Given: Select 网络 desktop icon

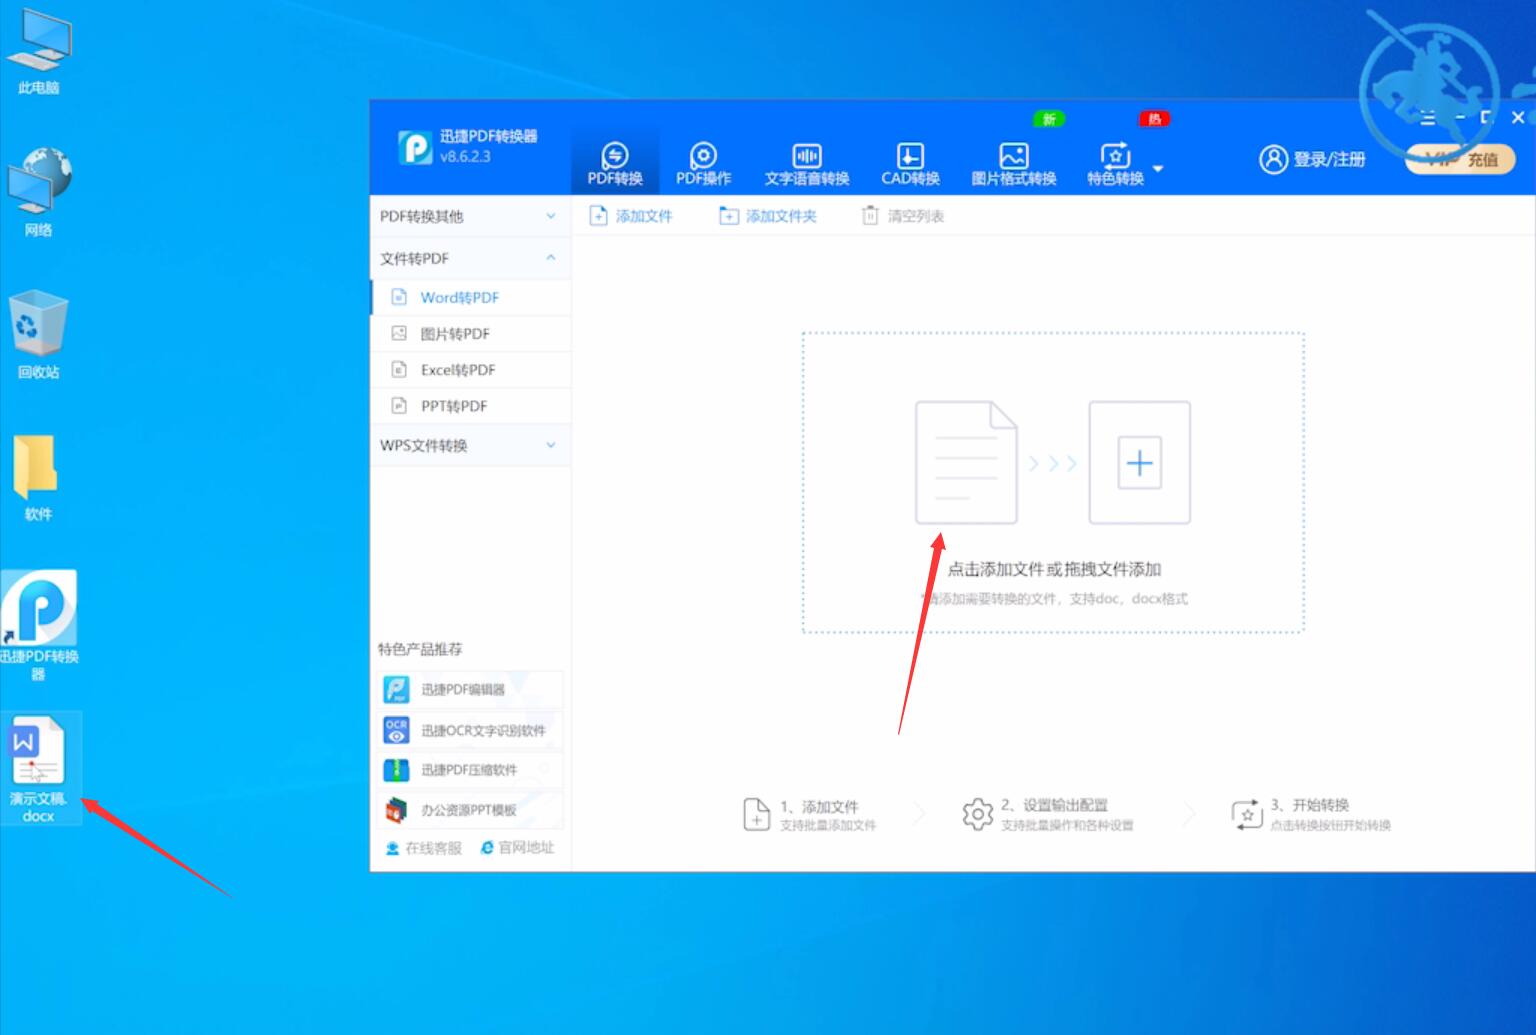Looking at the screenshot, I should tap(38, 192).
